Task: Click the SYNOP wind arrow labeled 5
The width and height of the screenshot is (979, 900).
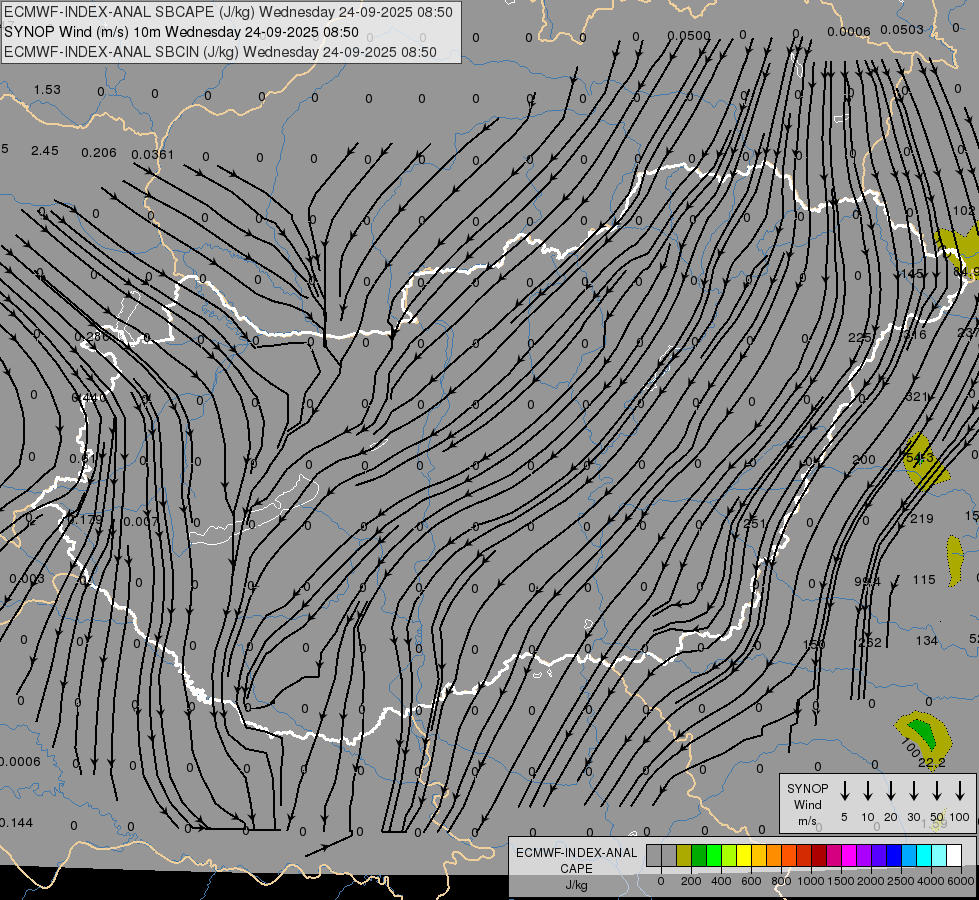Action: pos(844,790)
